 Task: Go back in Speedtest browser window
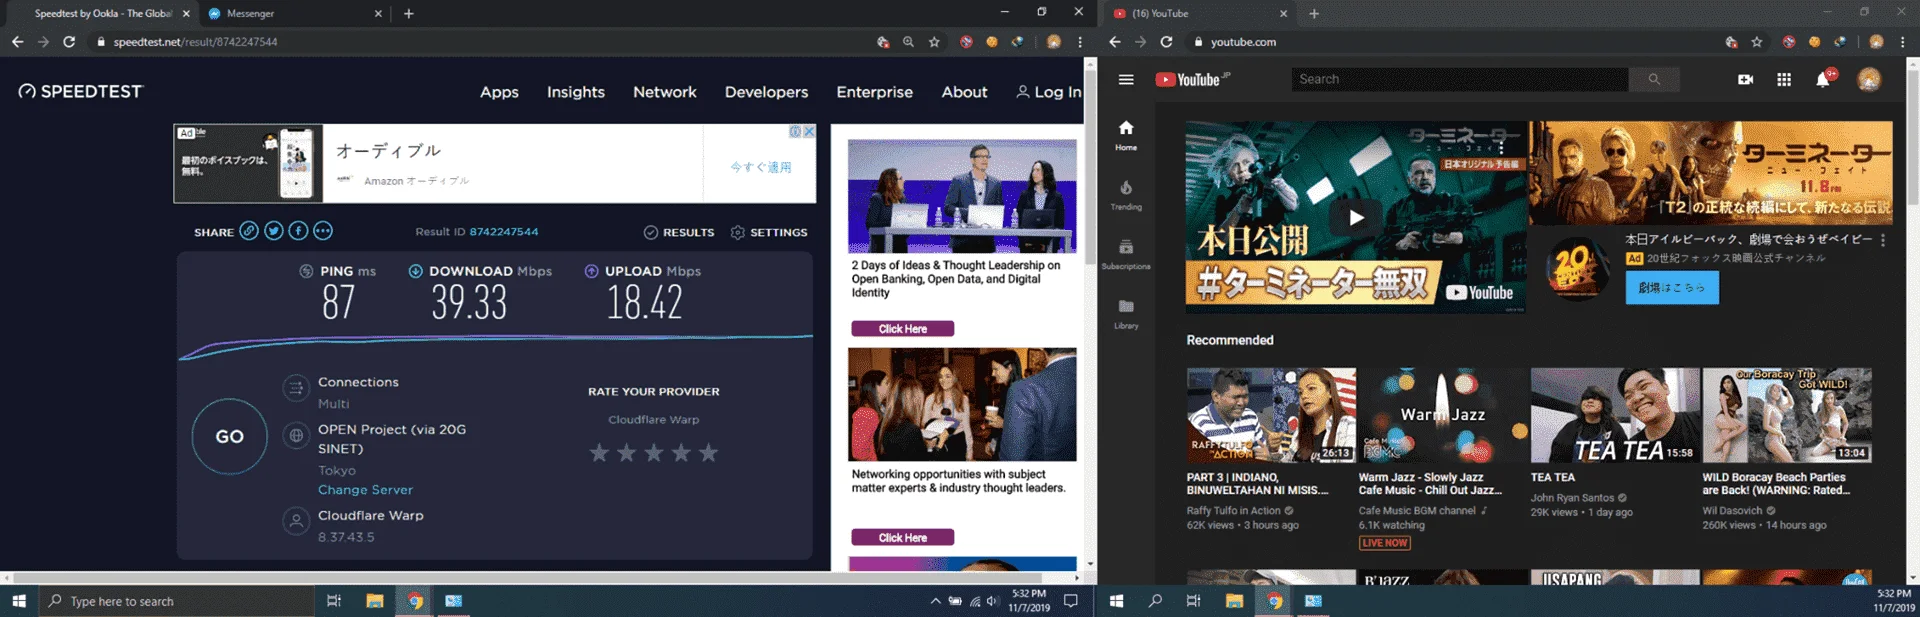pyautogui.click(x=17, y=42)
